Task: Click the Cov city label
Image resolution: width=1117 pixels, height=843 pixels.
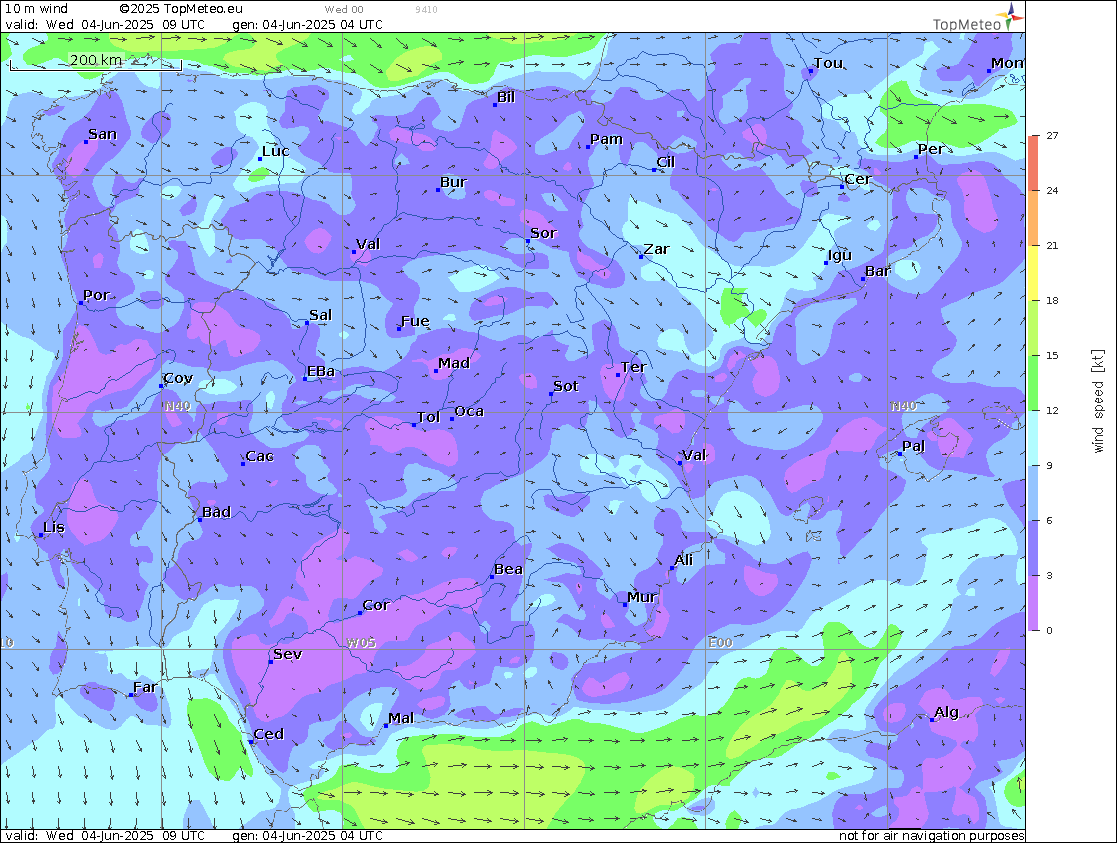Action: point(177,378)
